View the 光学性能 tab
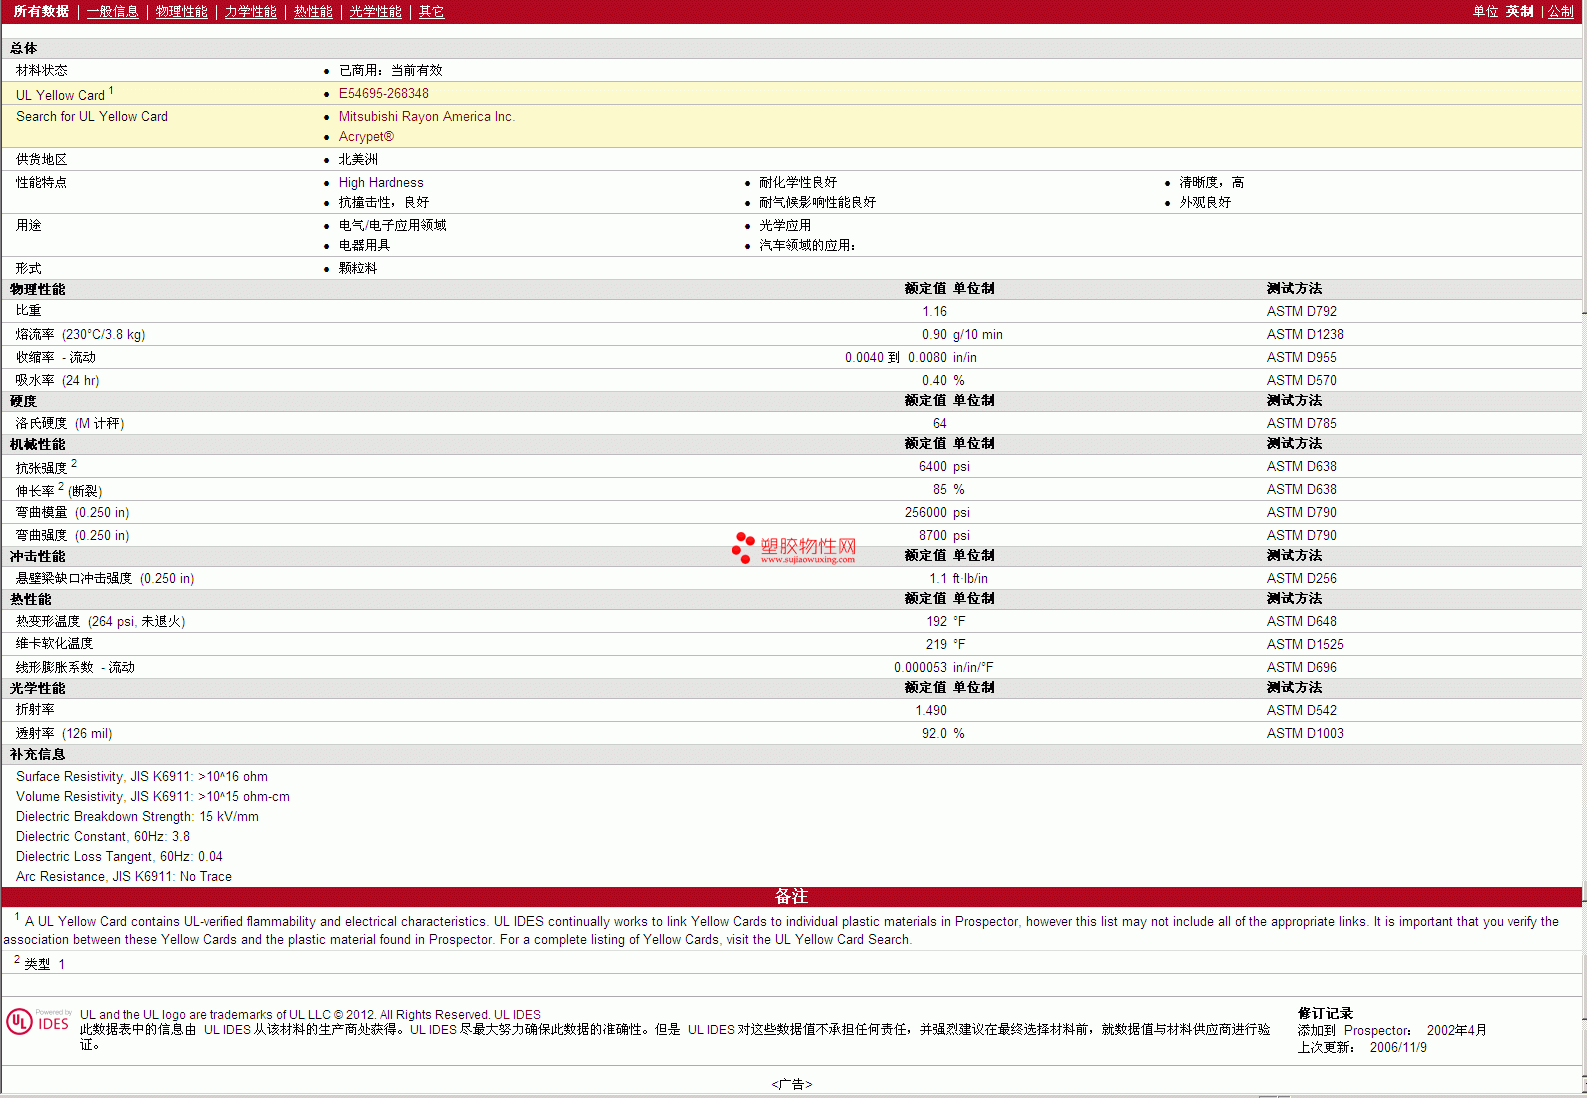 click(x=375, y=12)
